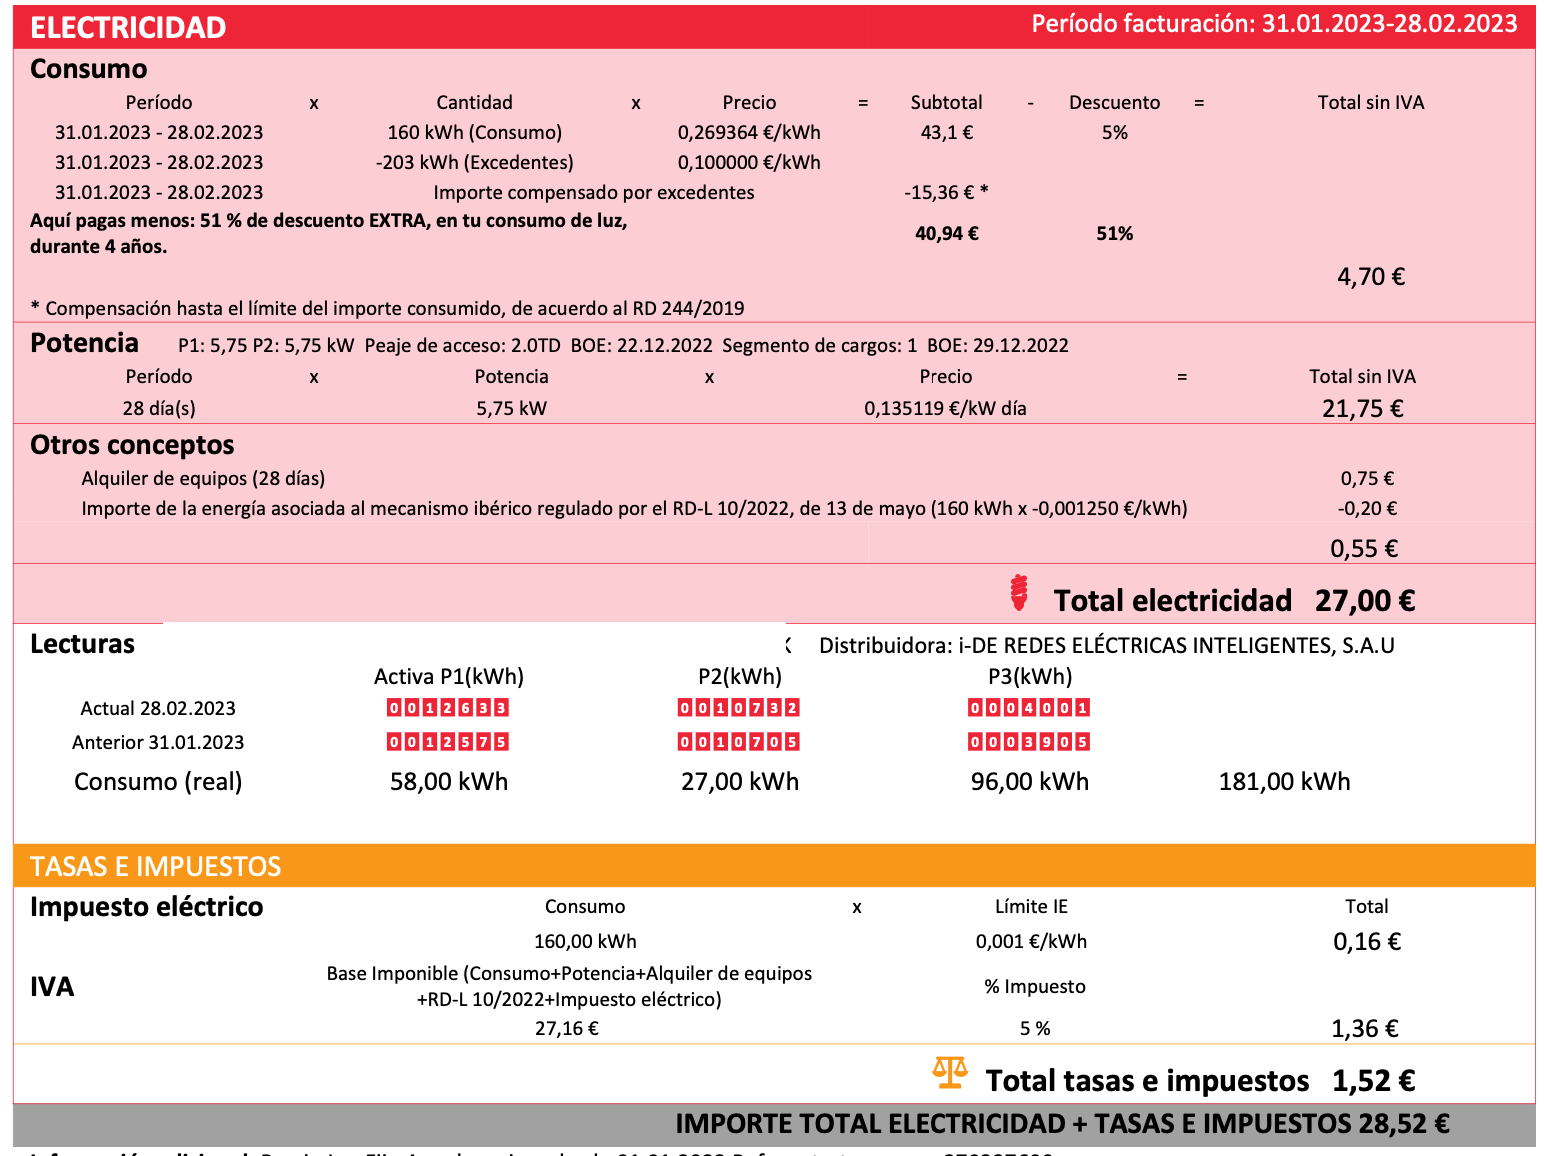Image resolution: width=1544 pixels, height=1156 pixels.
Task: Click the previous P3 meter reading 0003905
Action: pos(1029,742)
